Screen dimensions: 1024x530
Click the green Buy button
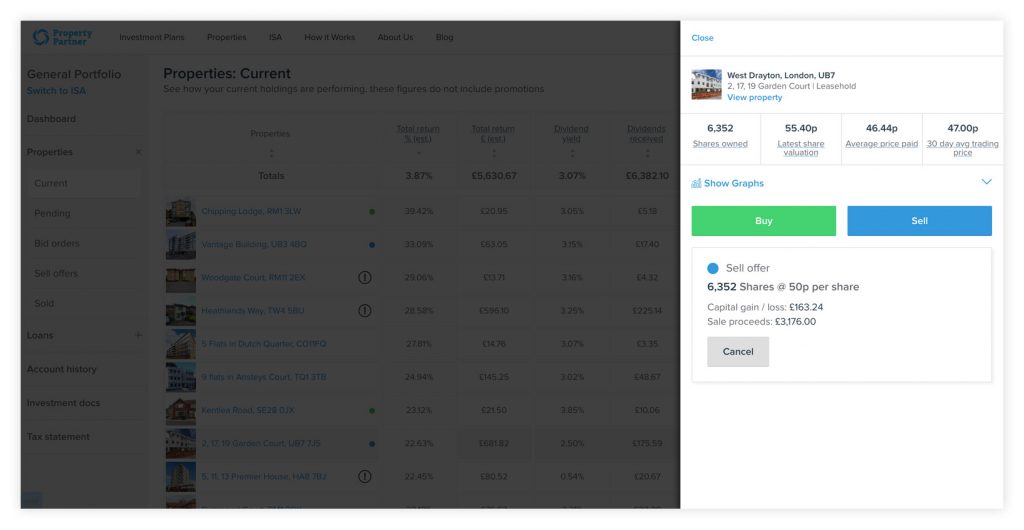tap(763, 221)
